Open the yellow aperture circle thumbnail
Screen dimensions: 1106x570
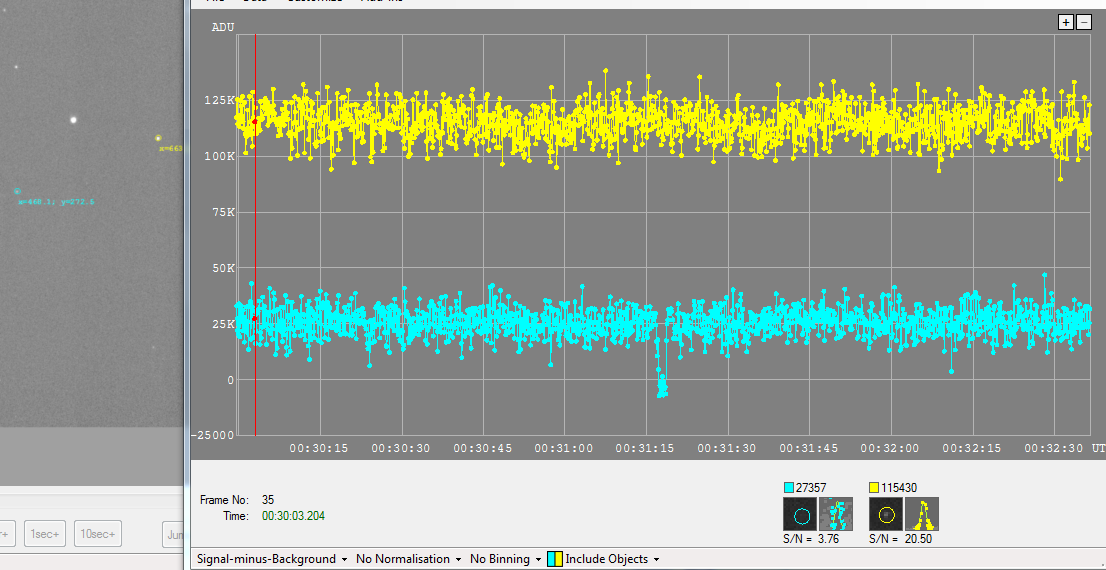click(x=886, y=515)
